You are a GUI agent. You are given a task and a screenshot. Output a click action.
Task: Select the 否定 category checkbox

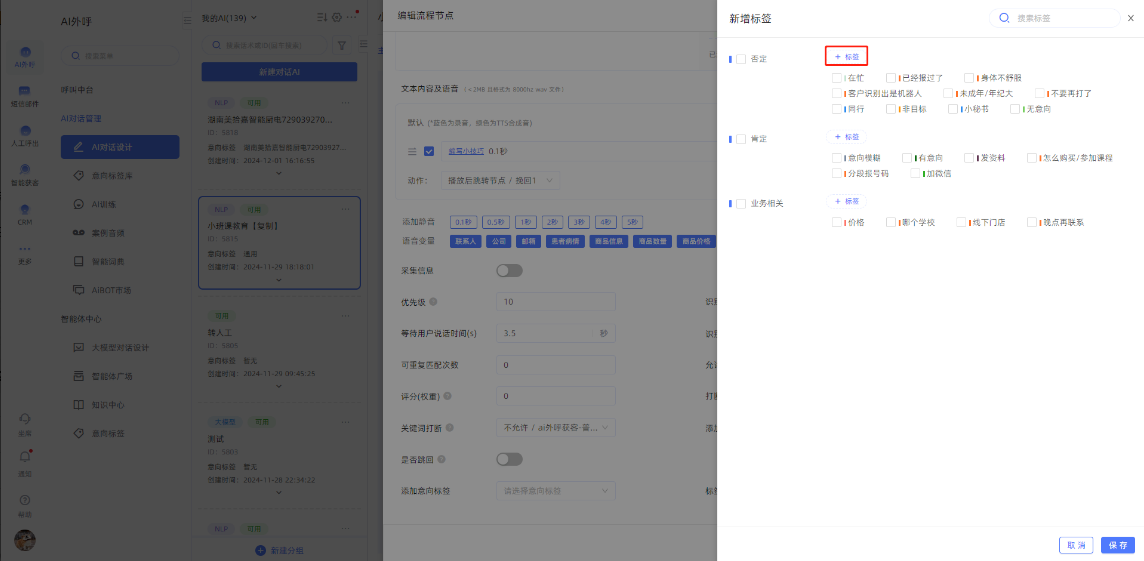741,59
